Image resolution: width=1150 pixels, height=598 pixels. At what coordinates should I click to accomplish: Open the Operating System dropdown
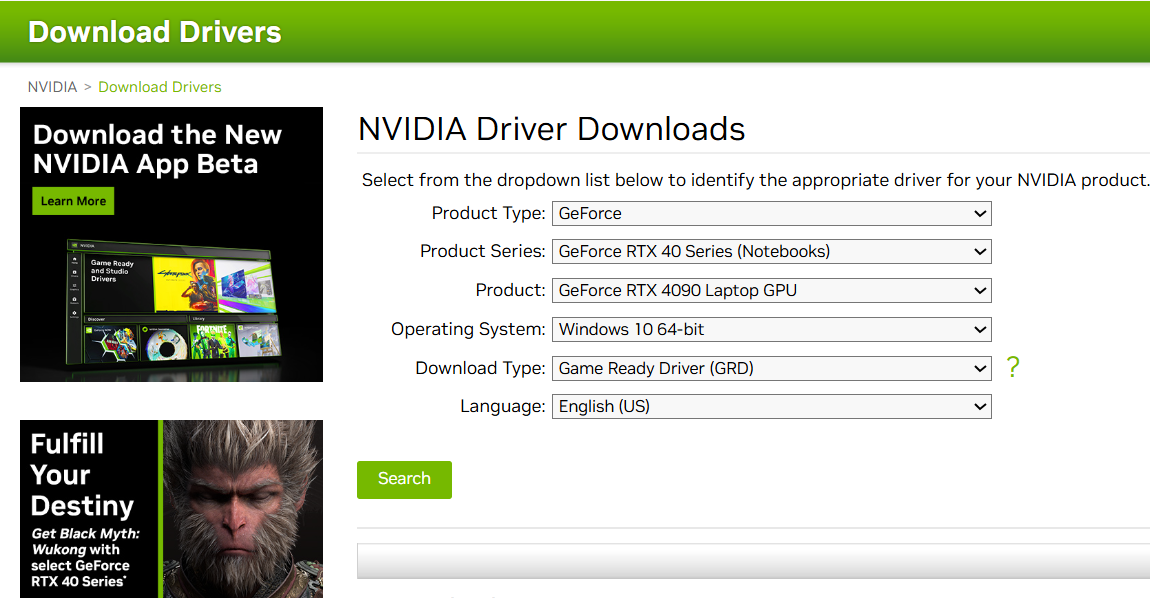(771, 329)
